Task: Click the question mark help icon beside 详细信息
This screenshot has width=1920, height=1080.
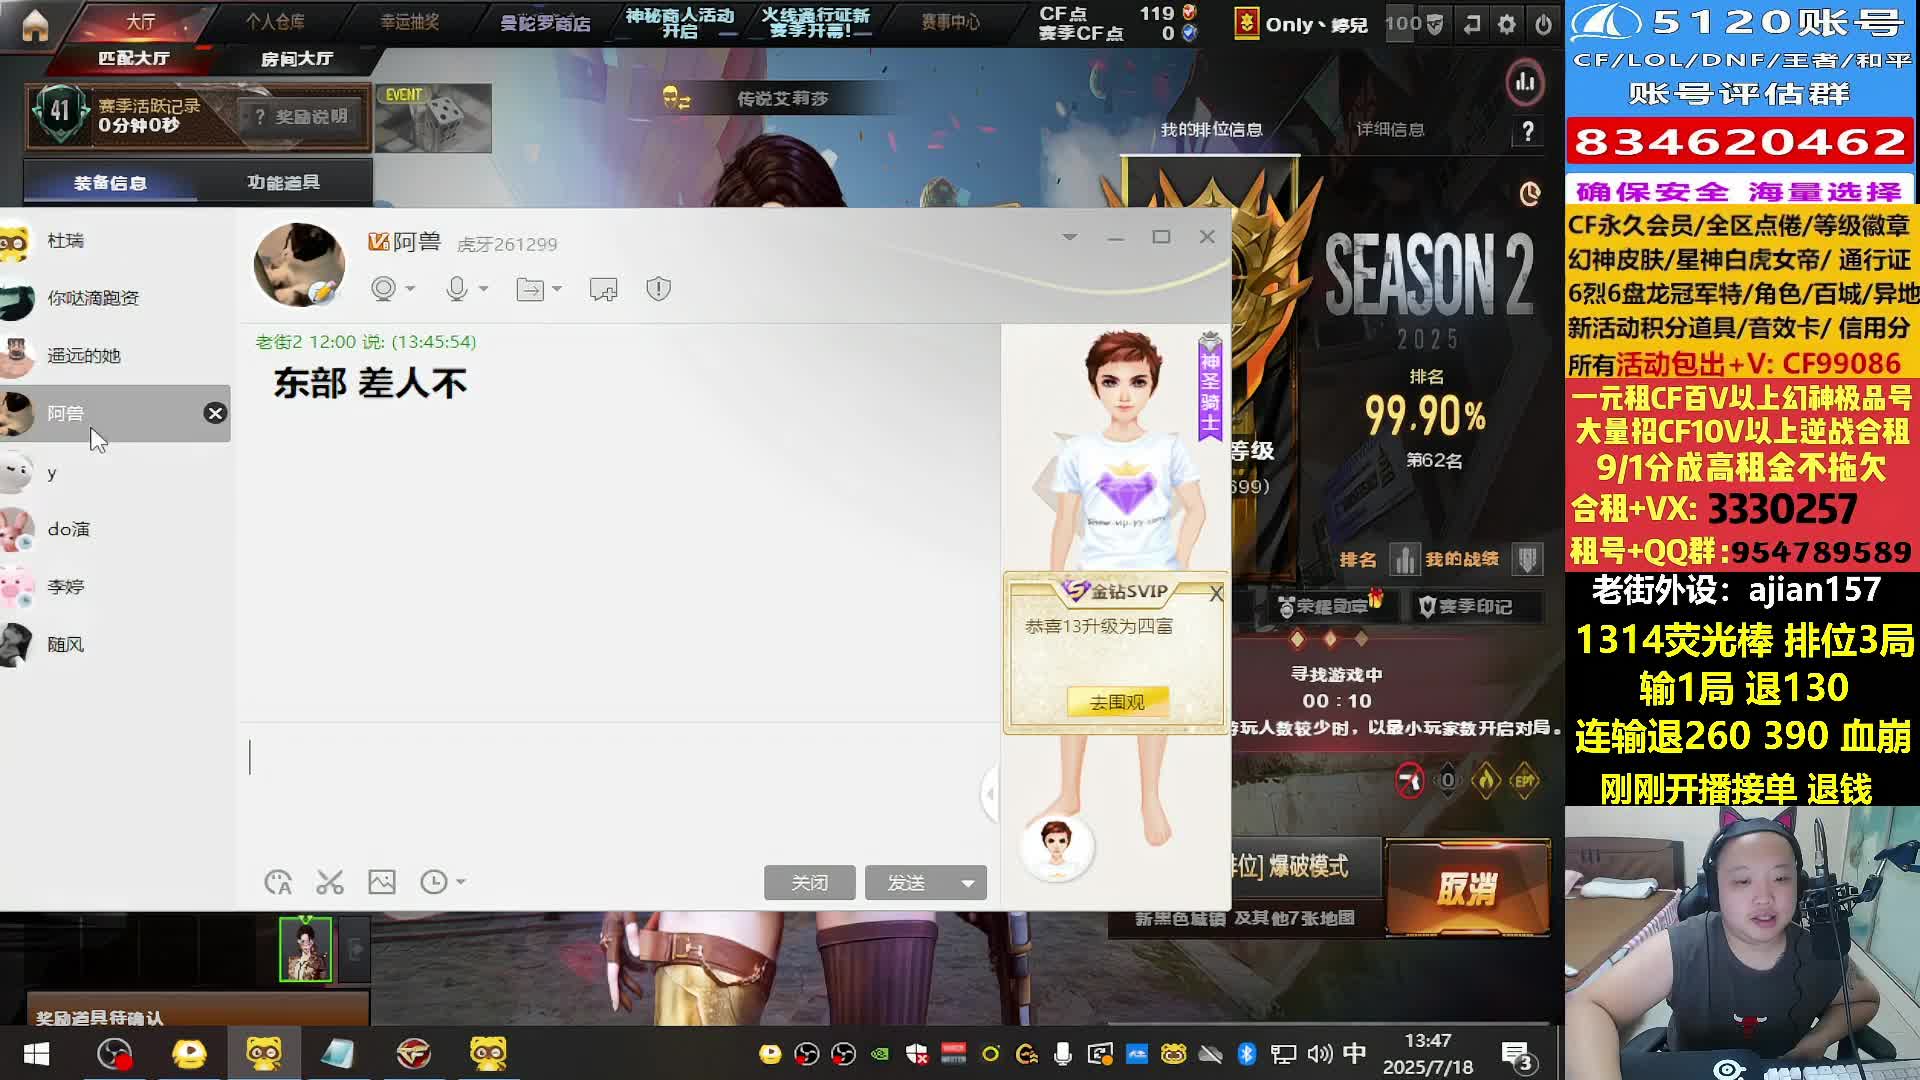Action: click(x=1527, y=131)
